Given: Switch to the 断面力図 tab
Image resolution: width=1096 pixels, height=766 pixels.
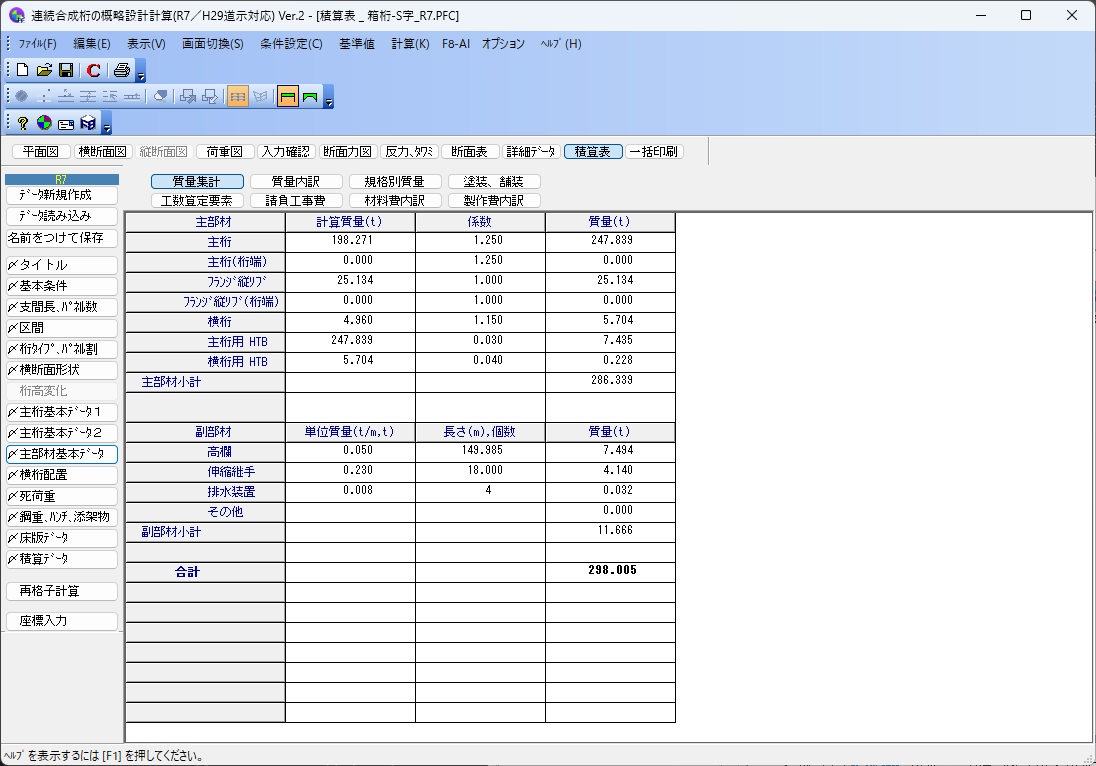Looking at the screenshot, I should coord(347,152).
